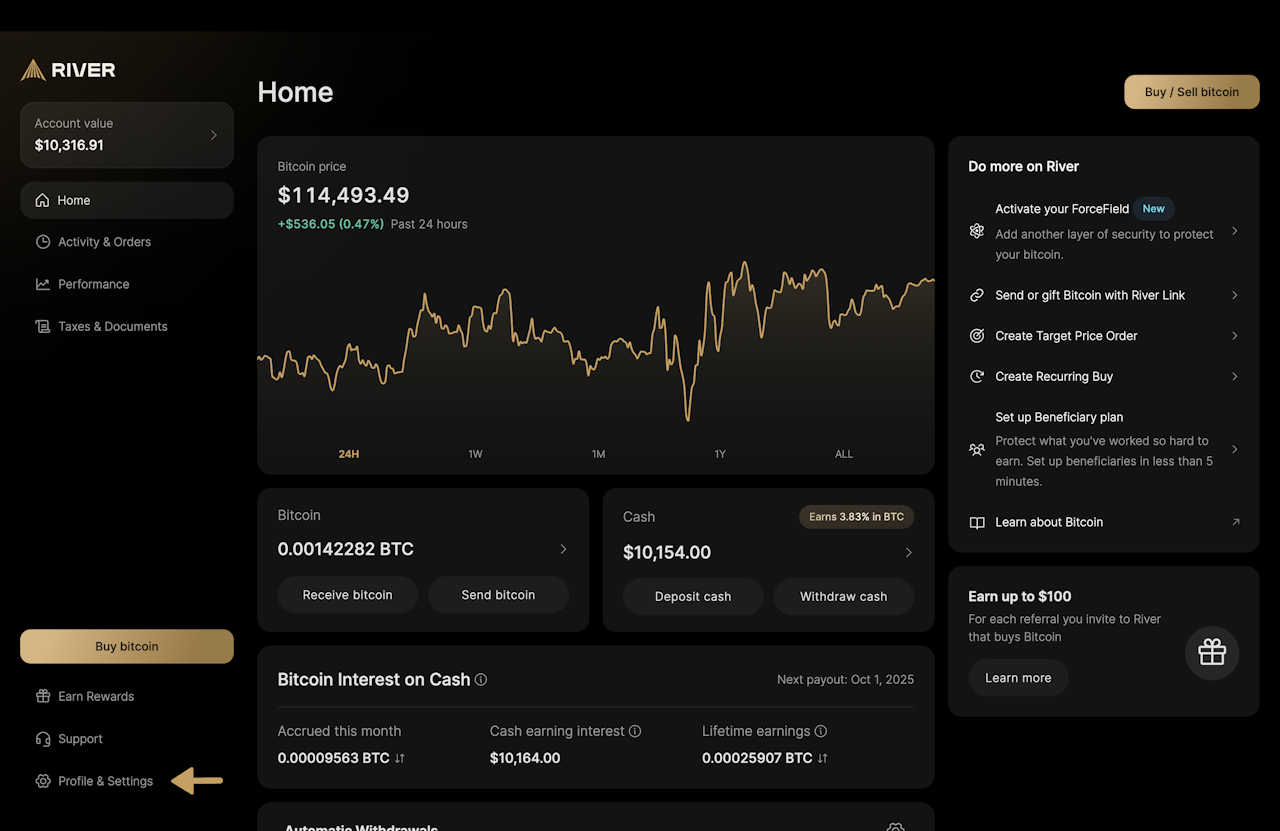The image size is (1280, 831).
Task: Toggle currency for Accrued this month amount
Action: coord(400,758)
